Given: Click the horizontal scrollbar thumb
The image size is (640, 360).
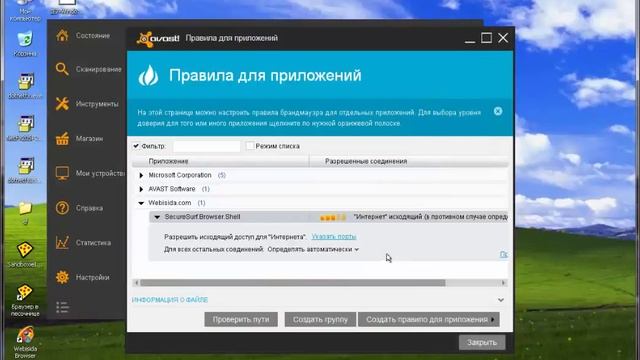Looking at the screenshot, I should coord(293,282).
